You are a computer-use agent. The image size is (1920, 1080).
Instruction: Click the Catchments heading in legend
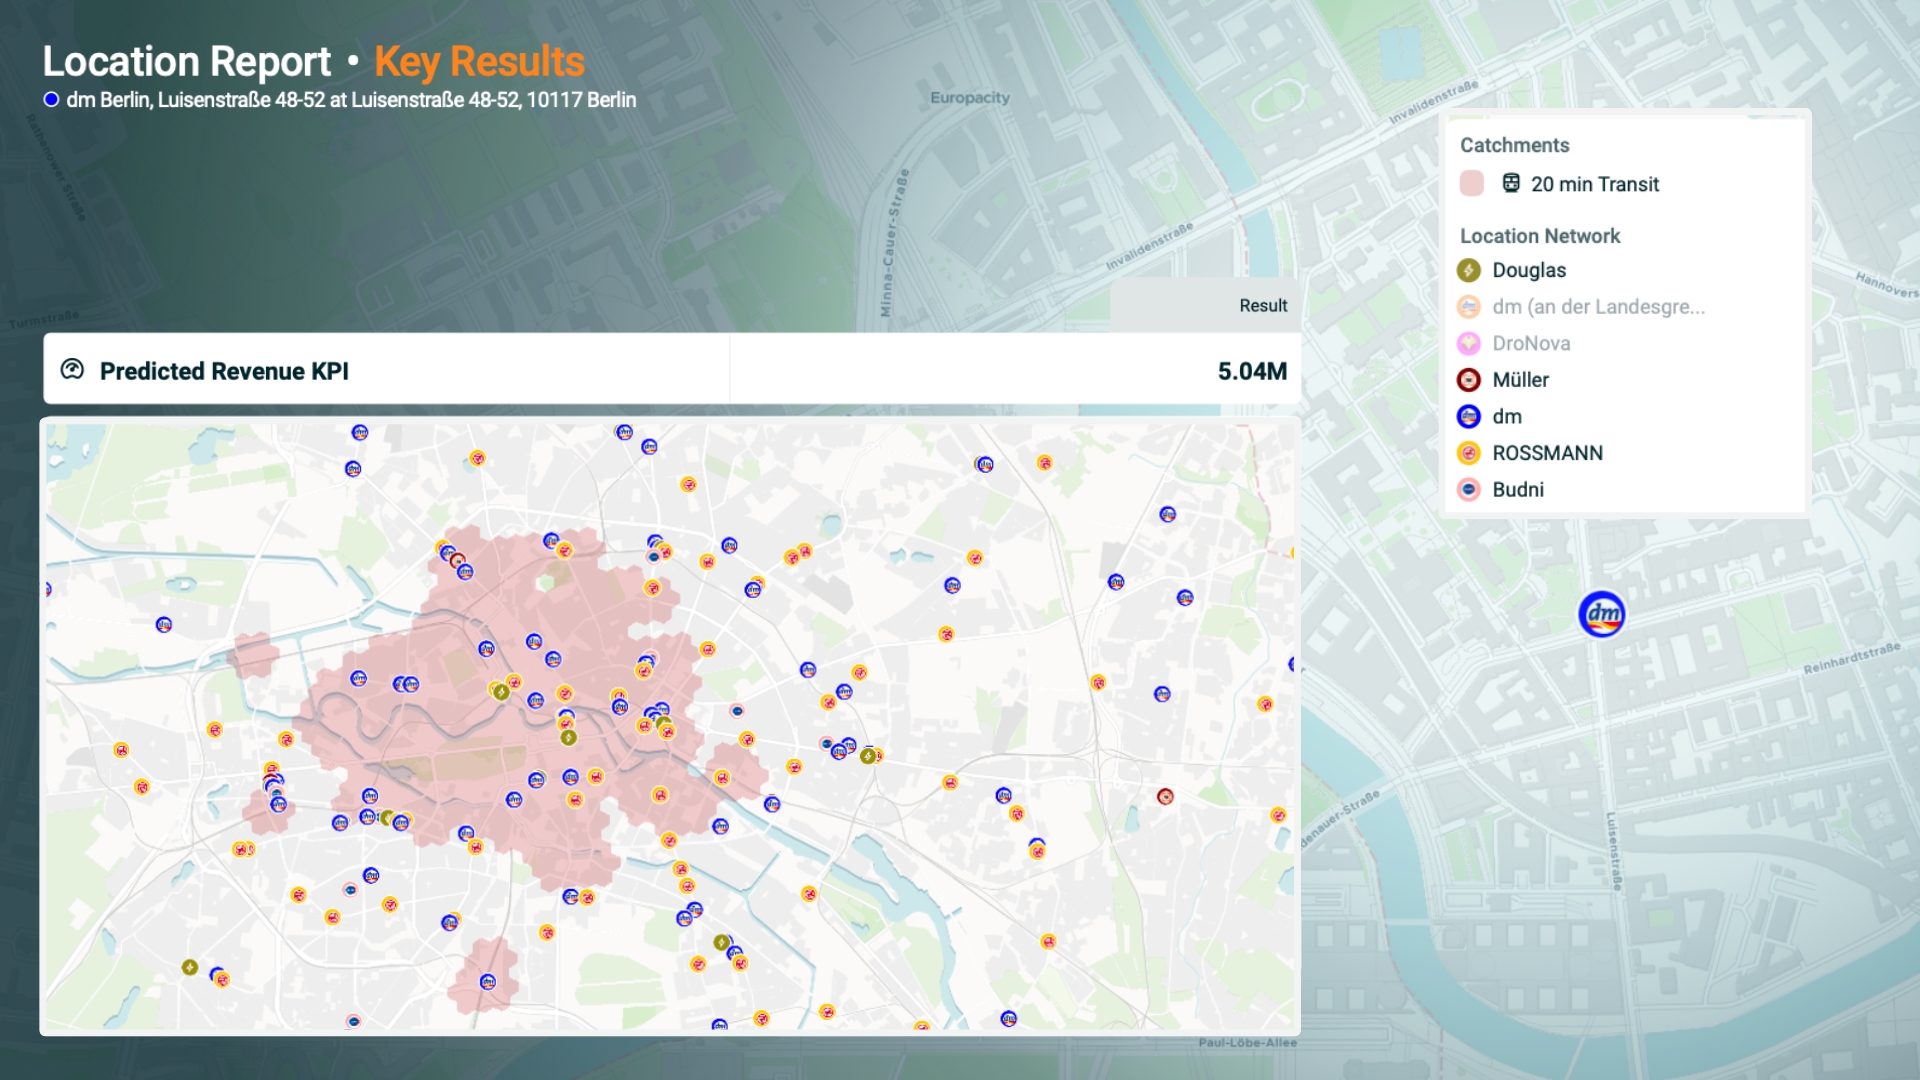point(1514,145)
